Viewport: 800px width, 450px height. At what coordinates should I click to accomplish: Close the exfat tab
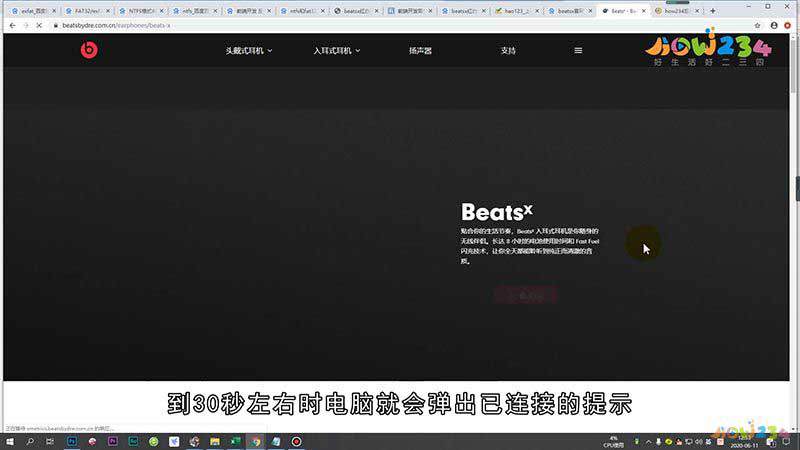(x=54, y=11)
